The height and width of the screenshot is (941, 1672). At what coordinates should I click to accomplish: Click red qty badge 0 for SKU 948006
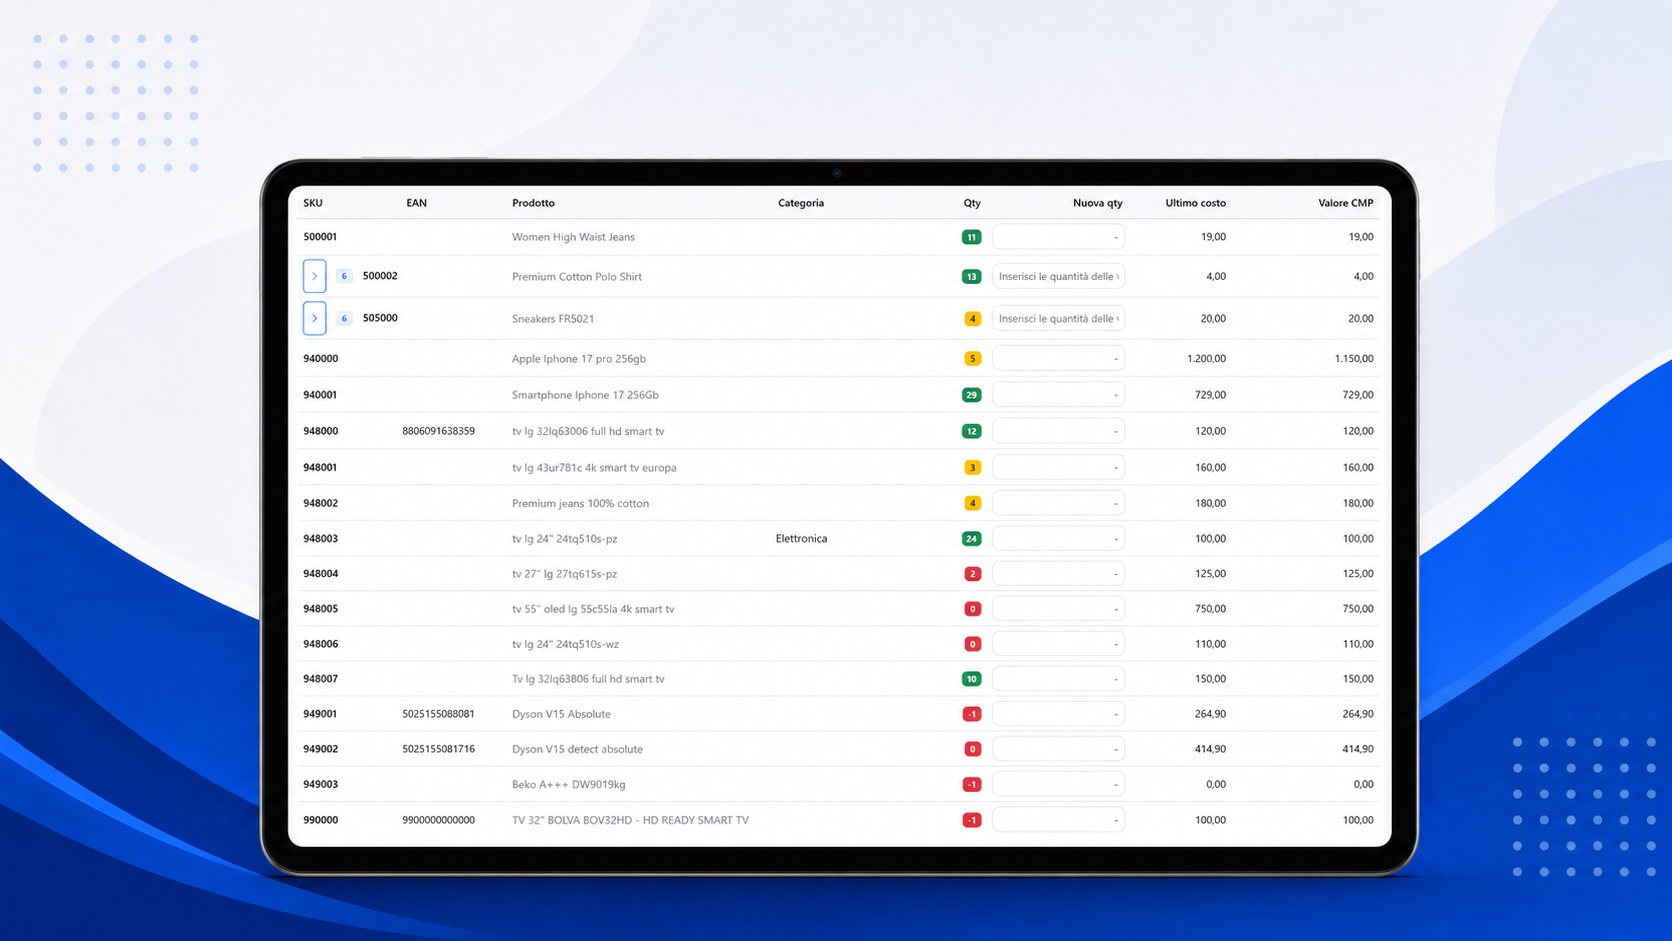[x=972, y=644]
